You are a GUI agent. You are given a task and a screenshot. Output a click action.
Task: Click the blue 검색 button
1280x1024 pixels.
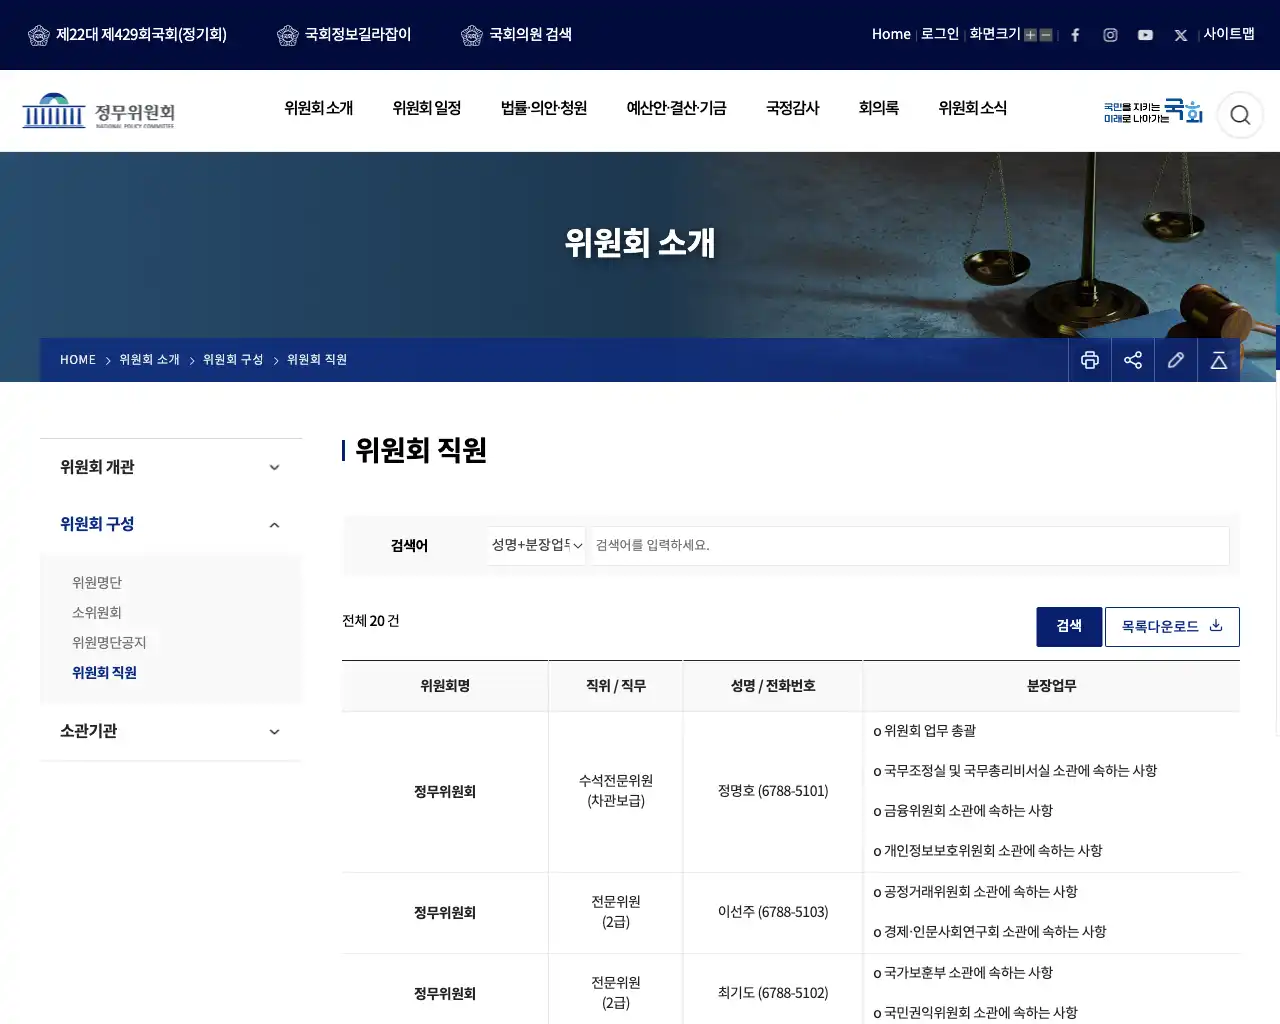coord(1069,626)
